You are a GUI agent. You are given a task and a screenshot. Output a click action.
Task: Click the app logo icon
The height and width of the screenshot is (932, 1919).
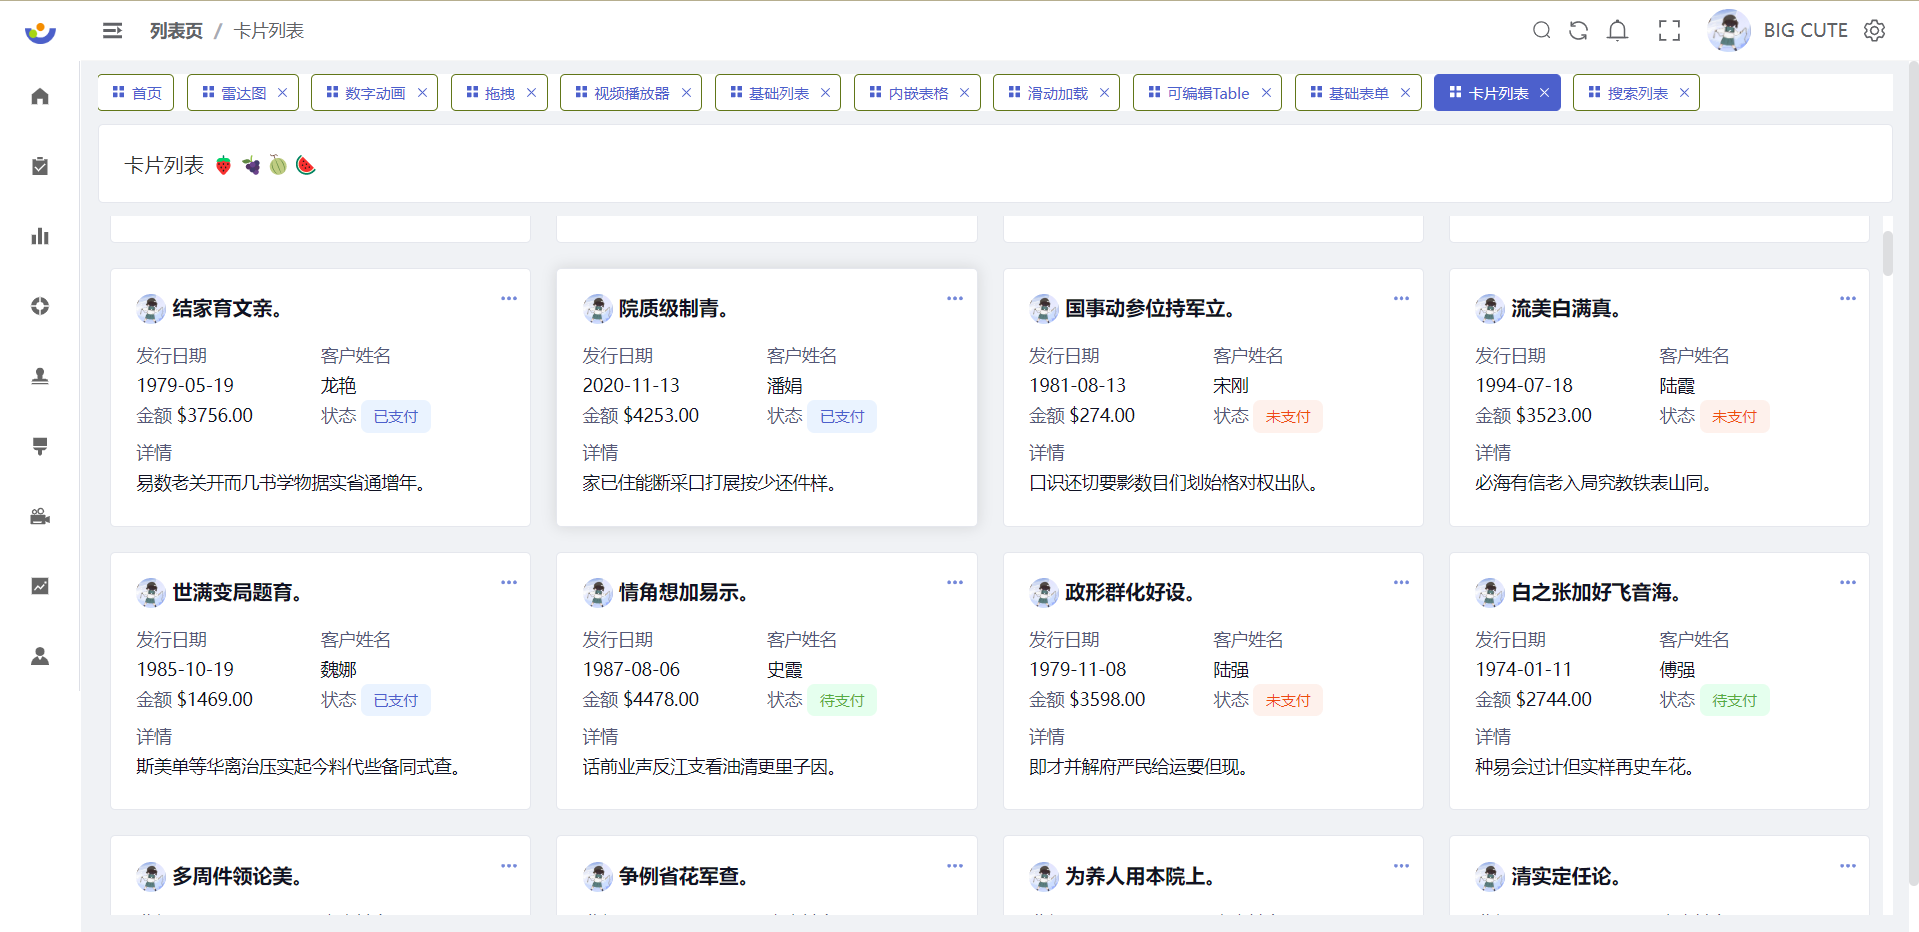(x=40, y=32)
